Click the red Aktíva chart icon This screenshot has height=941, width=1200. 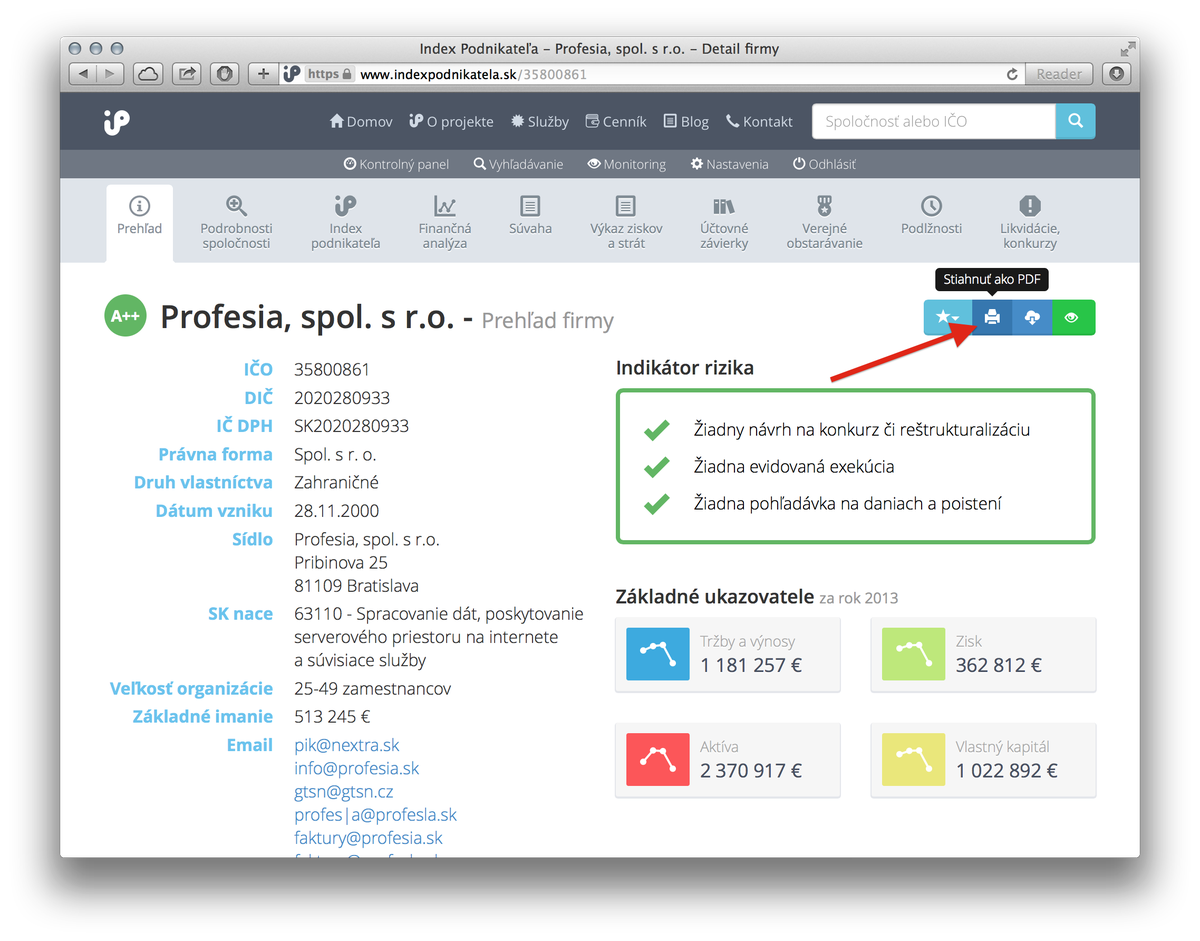(x=657, y=760)
